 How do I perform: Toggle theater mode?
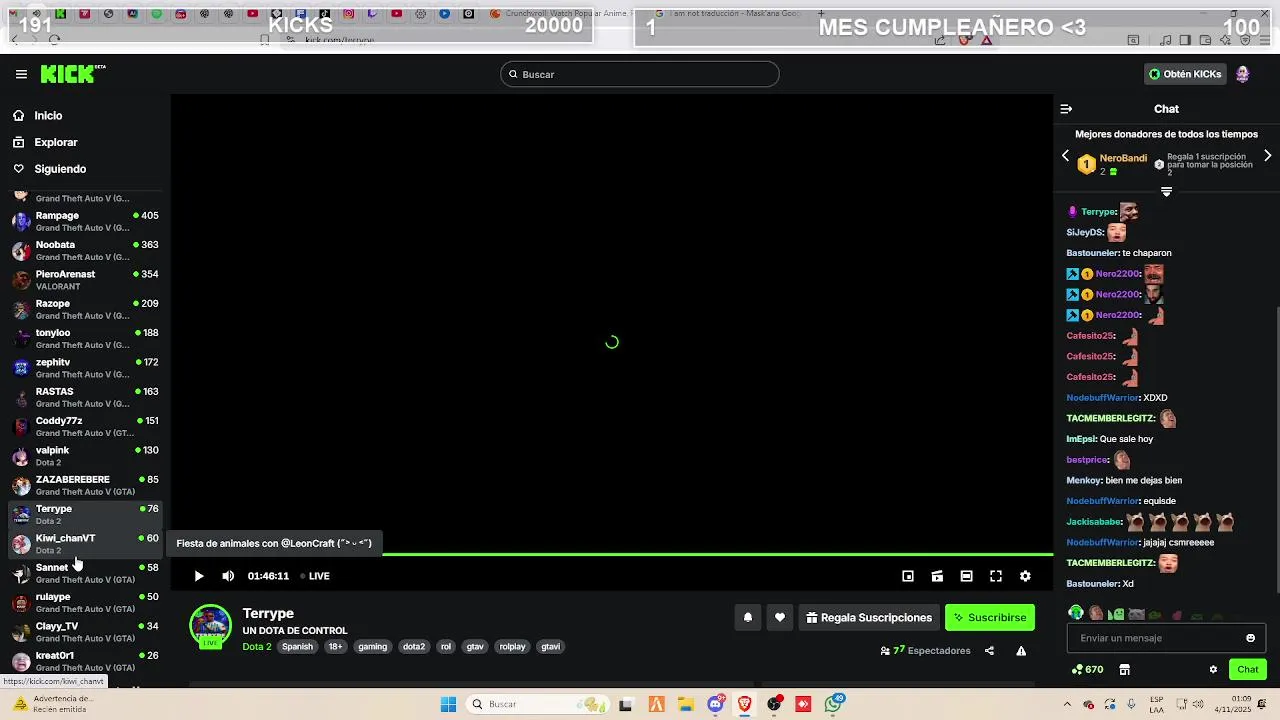966,576
